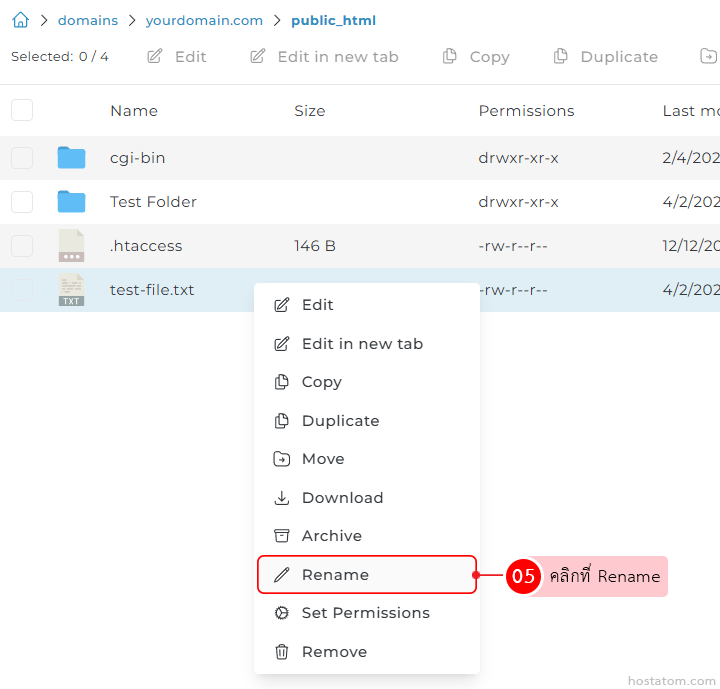Open the yourdomain.com breadcrumb link
The height and width of the screenshot is (689, 720).
tap(204, 20)
